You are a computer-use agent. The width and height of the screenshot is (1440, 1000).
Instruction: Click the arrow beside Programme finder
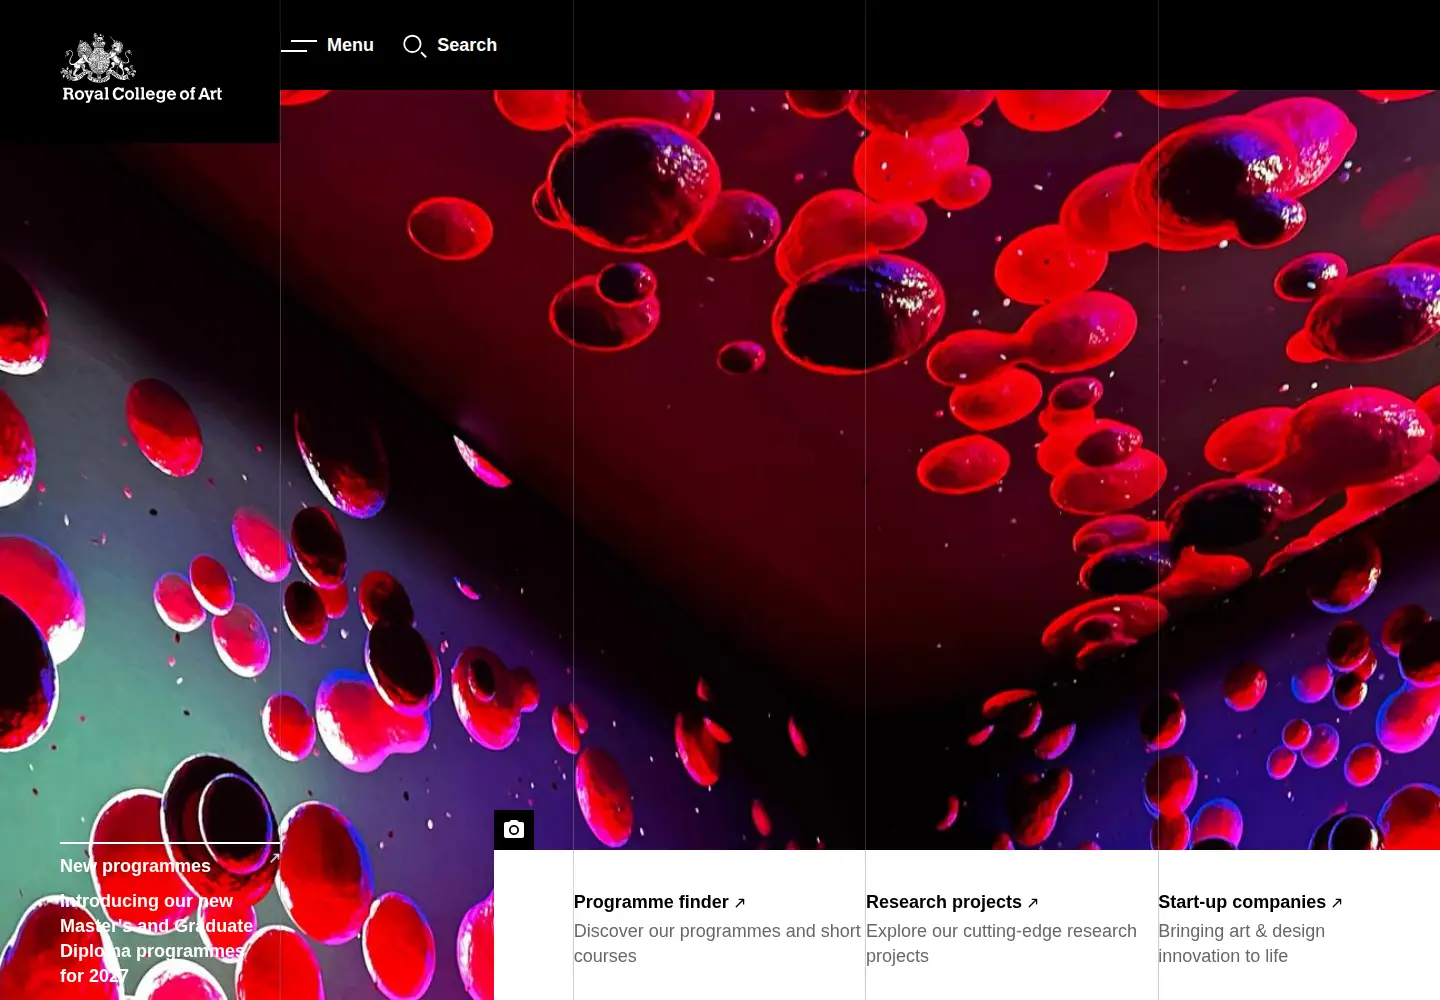pos(740,903)
